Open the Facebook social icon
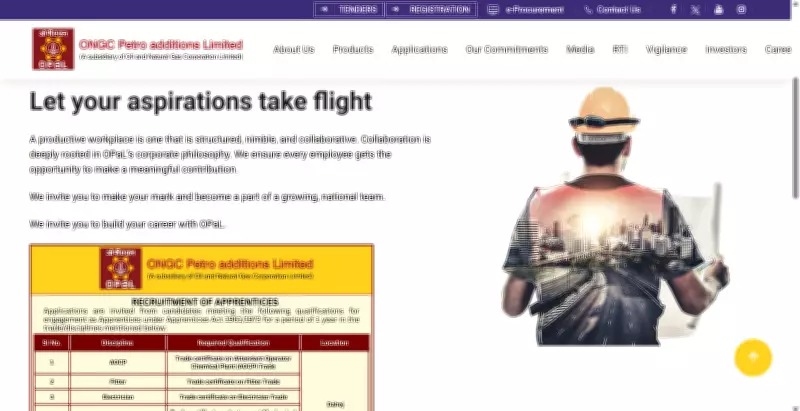Image resolution: width=800 pixels, height=411 pixels. (673, 9)
